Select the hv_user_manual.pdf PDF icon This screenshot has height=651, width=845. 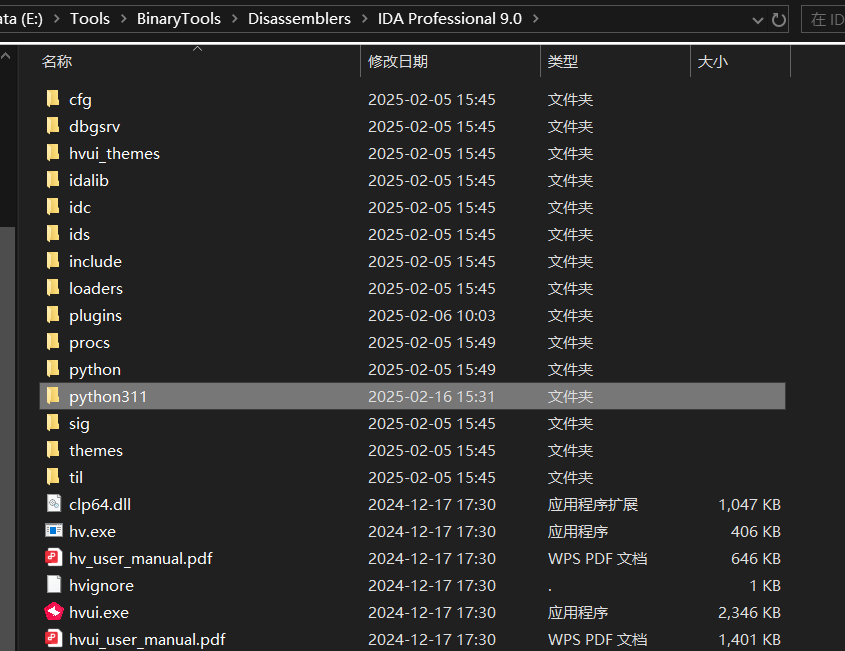click(x=53, y=557)
